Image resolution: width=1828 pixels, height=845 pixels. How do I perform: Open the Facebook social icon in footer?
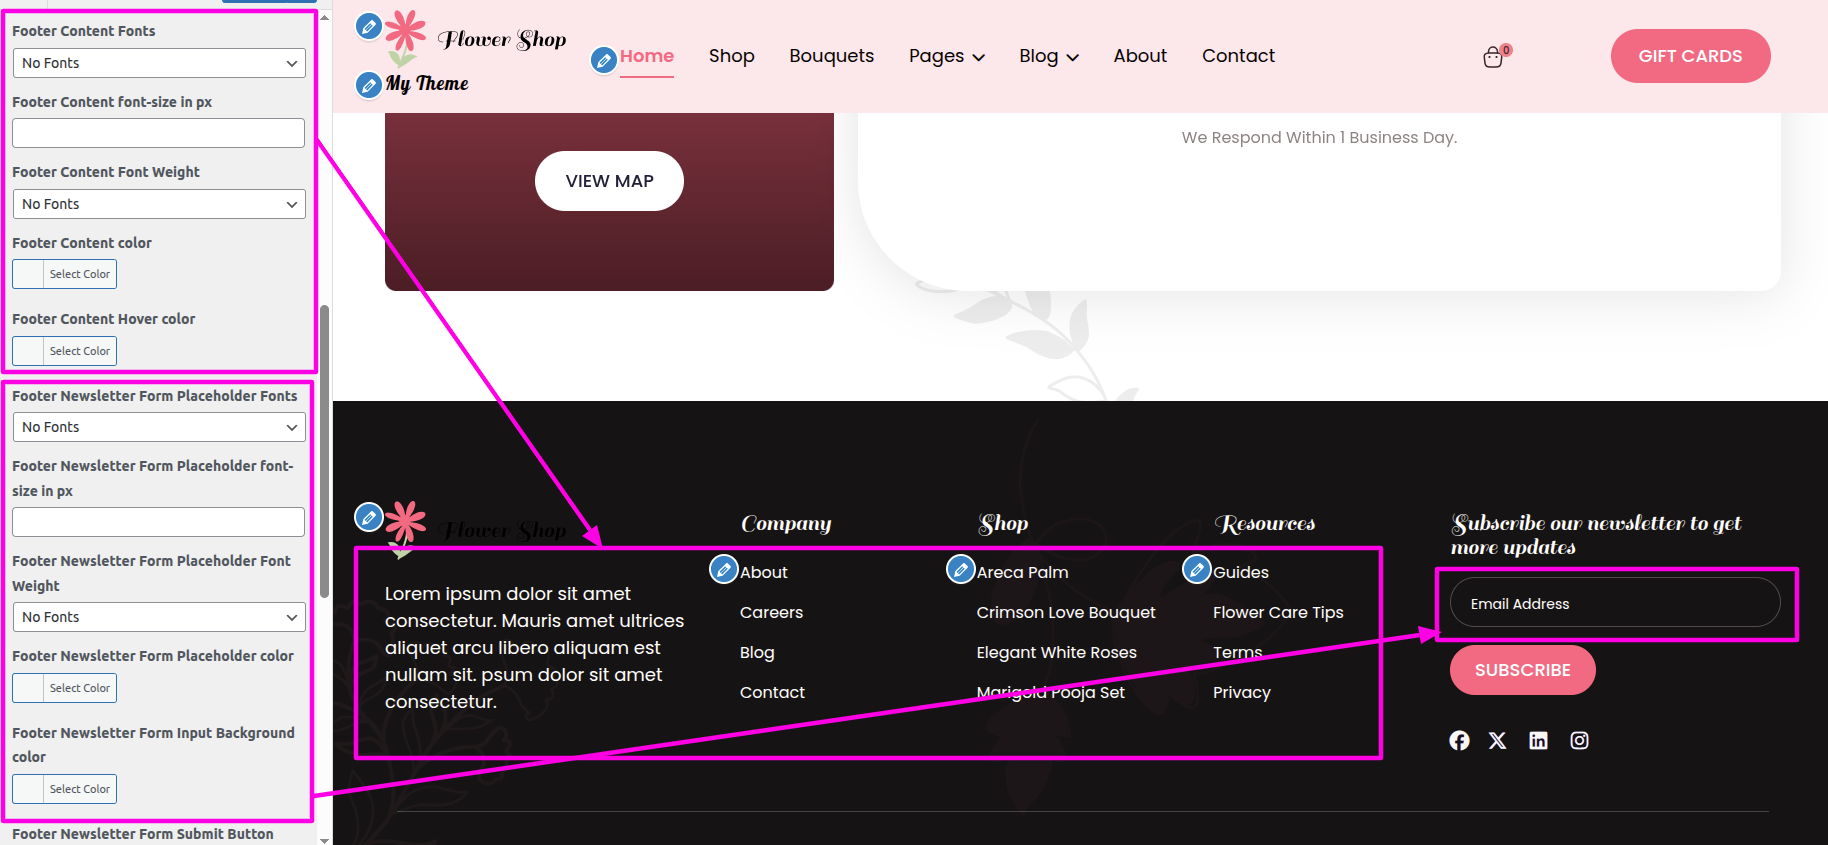[x=1459, y=740]
